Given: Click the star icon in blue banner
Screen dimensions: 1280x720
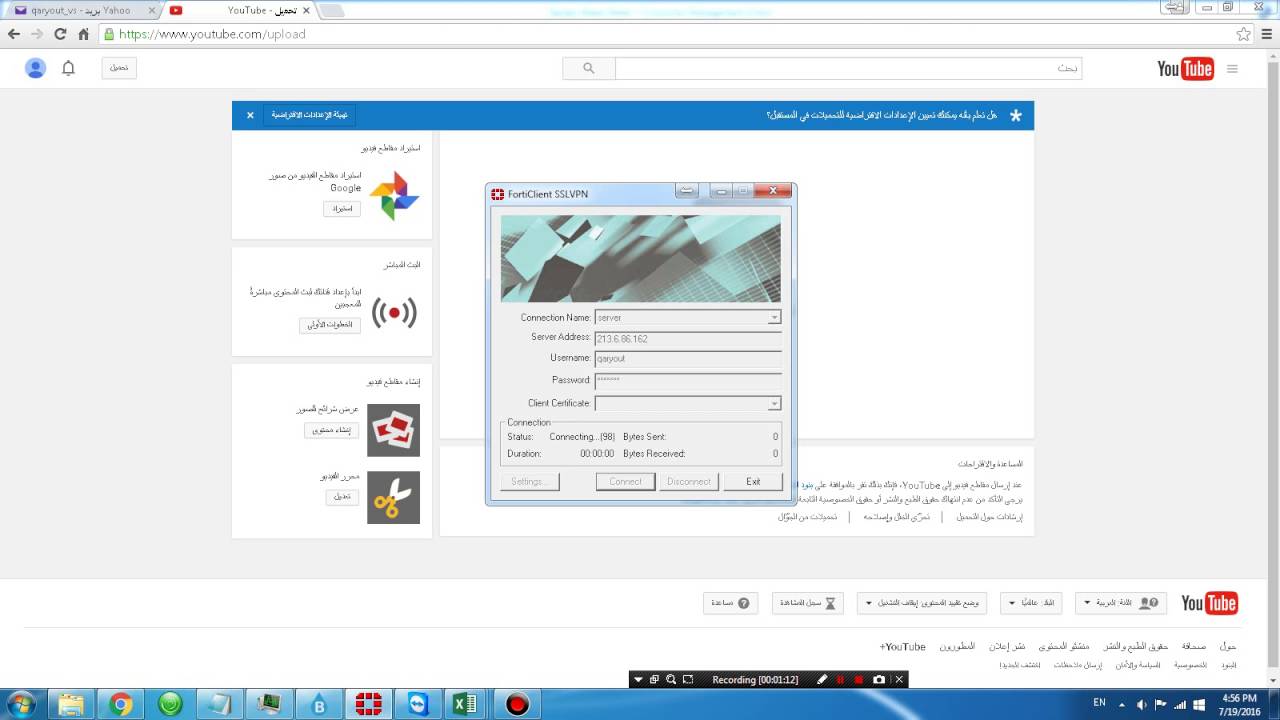Looking at the screenshot, I should [1016, 115].
